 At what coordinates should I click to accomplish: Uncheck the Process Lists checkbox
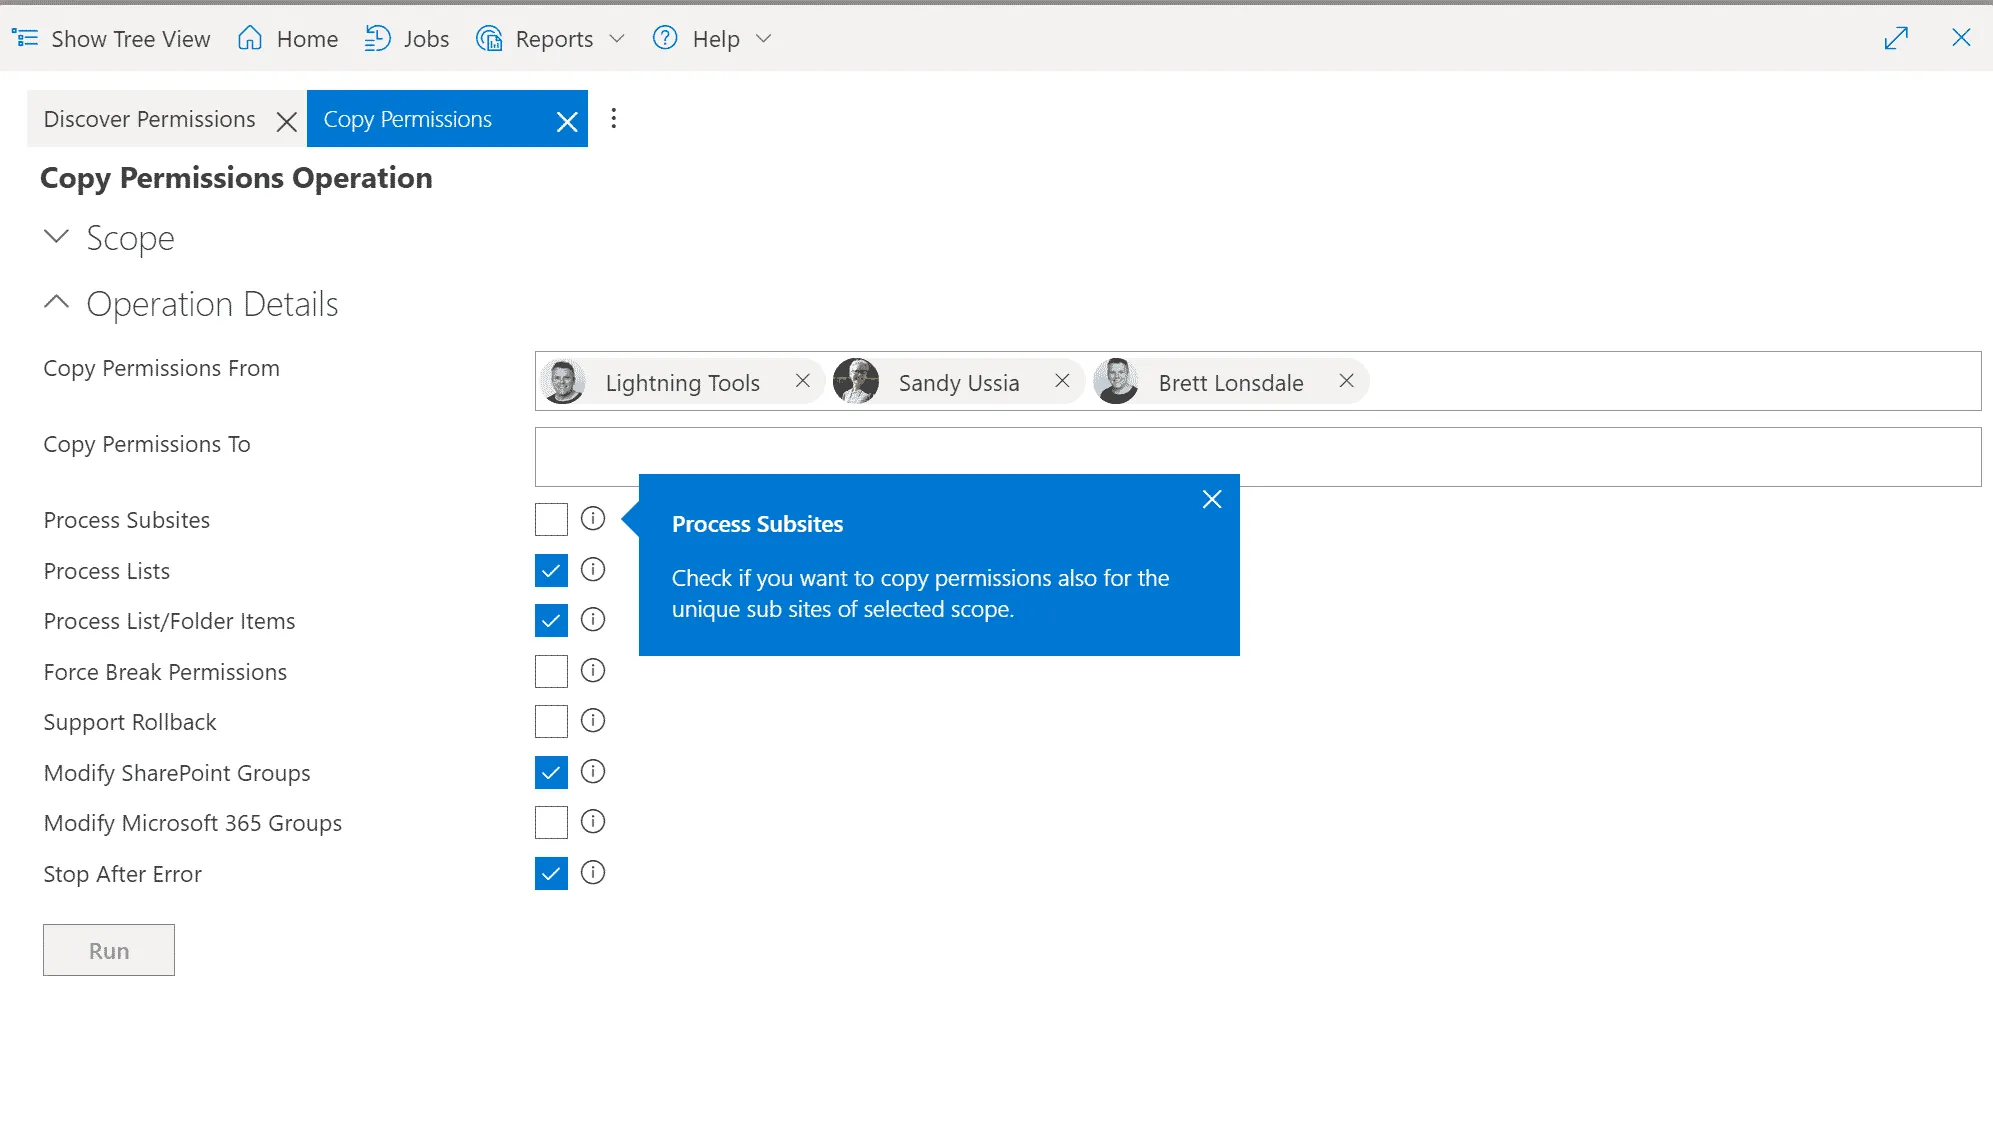[551, 570]
